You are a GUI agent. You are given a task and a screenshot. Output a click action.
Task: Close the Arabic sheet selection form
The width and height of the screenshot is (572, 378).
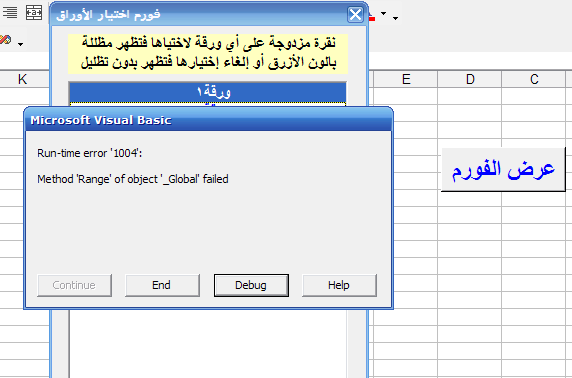click(355, 15)
